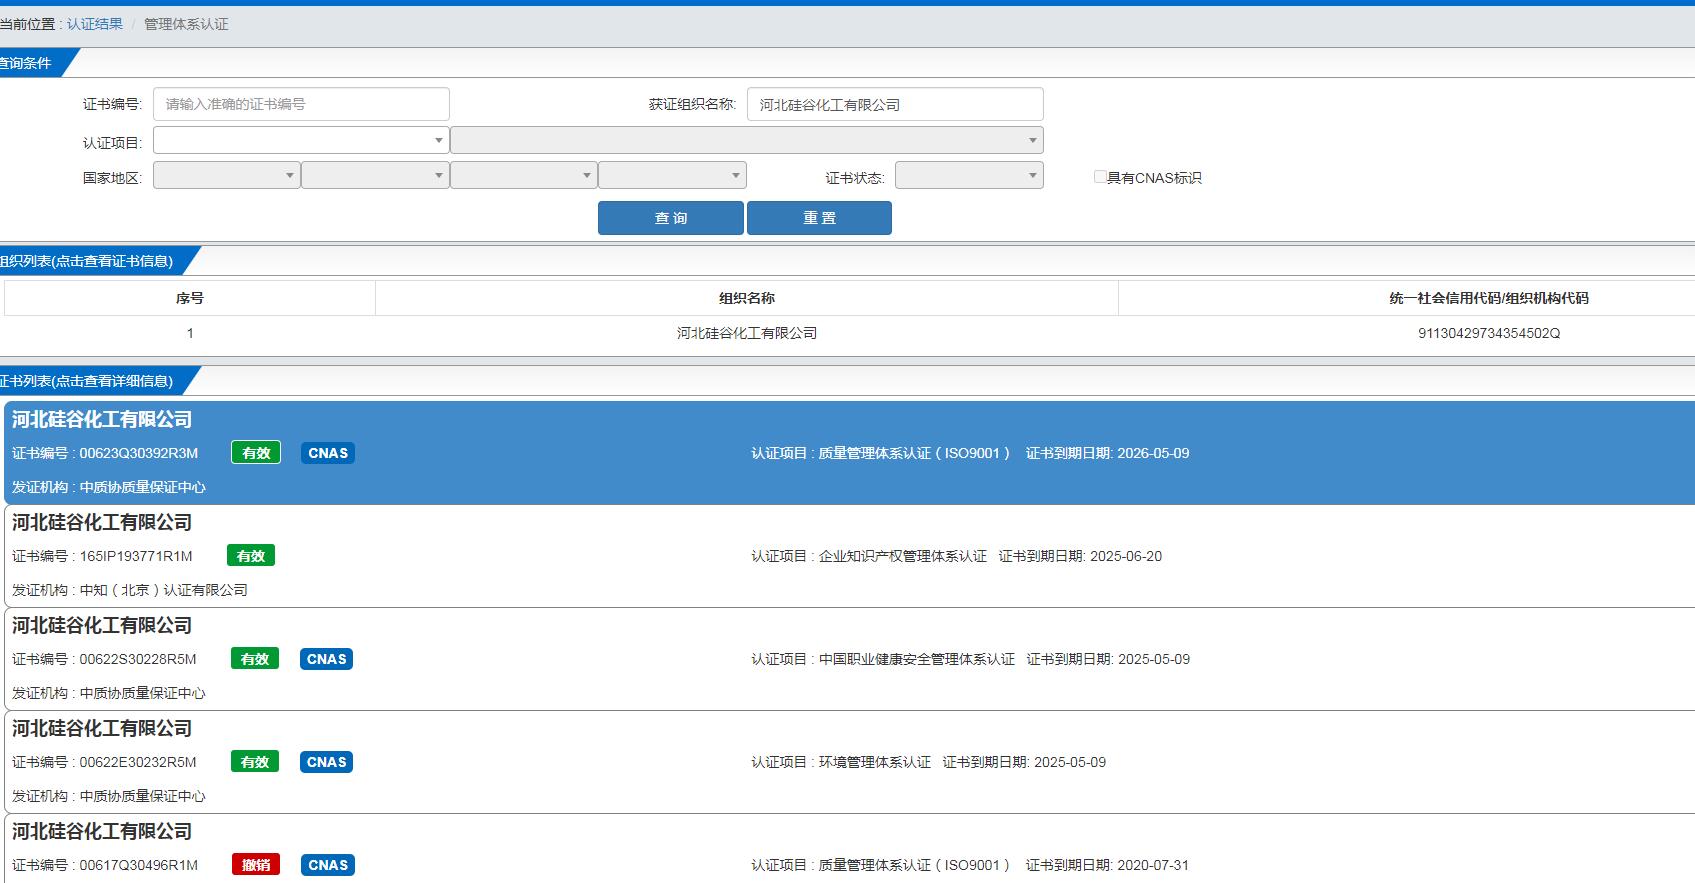Click expiry date 2020-07-31
The height and width of the screenshot is (883, 1695).
(x=1153, y=865)
